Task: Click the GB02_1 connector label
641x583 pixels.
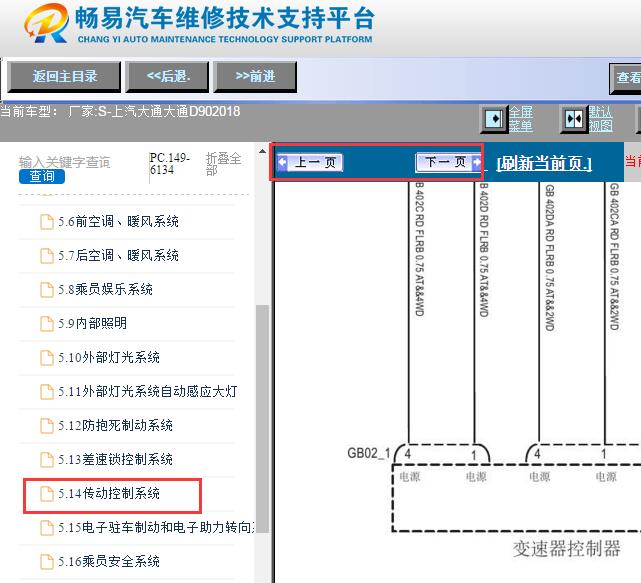Action: (369, 453)
